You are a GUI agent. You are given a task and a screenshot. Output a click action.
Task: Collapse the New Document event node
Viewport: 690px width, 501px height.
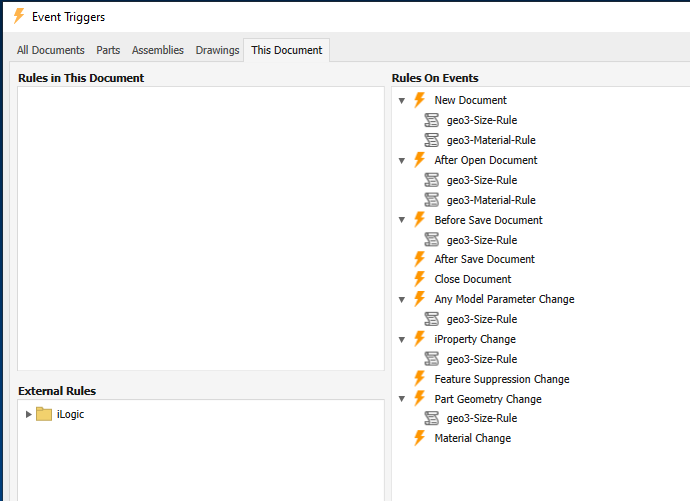tap(402, 100)
